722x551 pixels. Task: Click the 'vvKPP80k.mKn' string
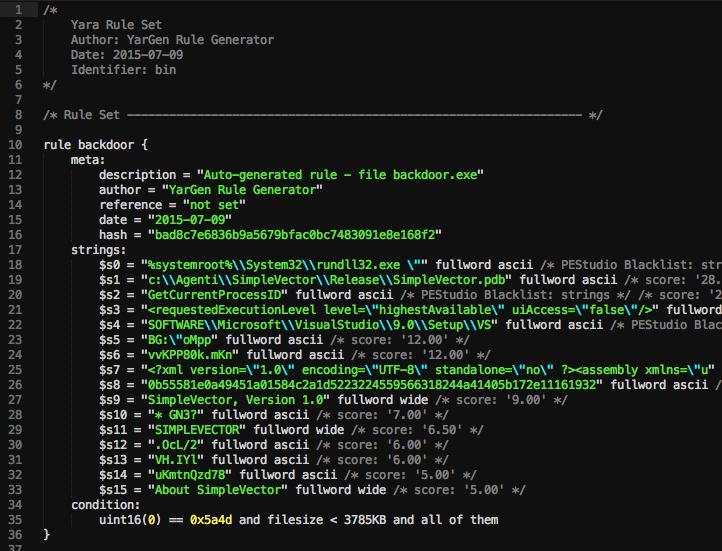coord(190,355)
